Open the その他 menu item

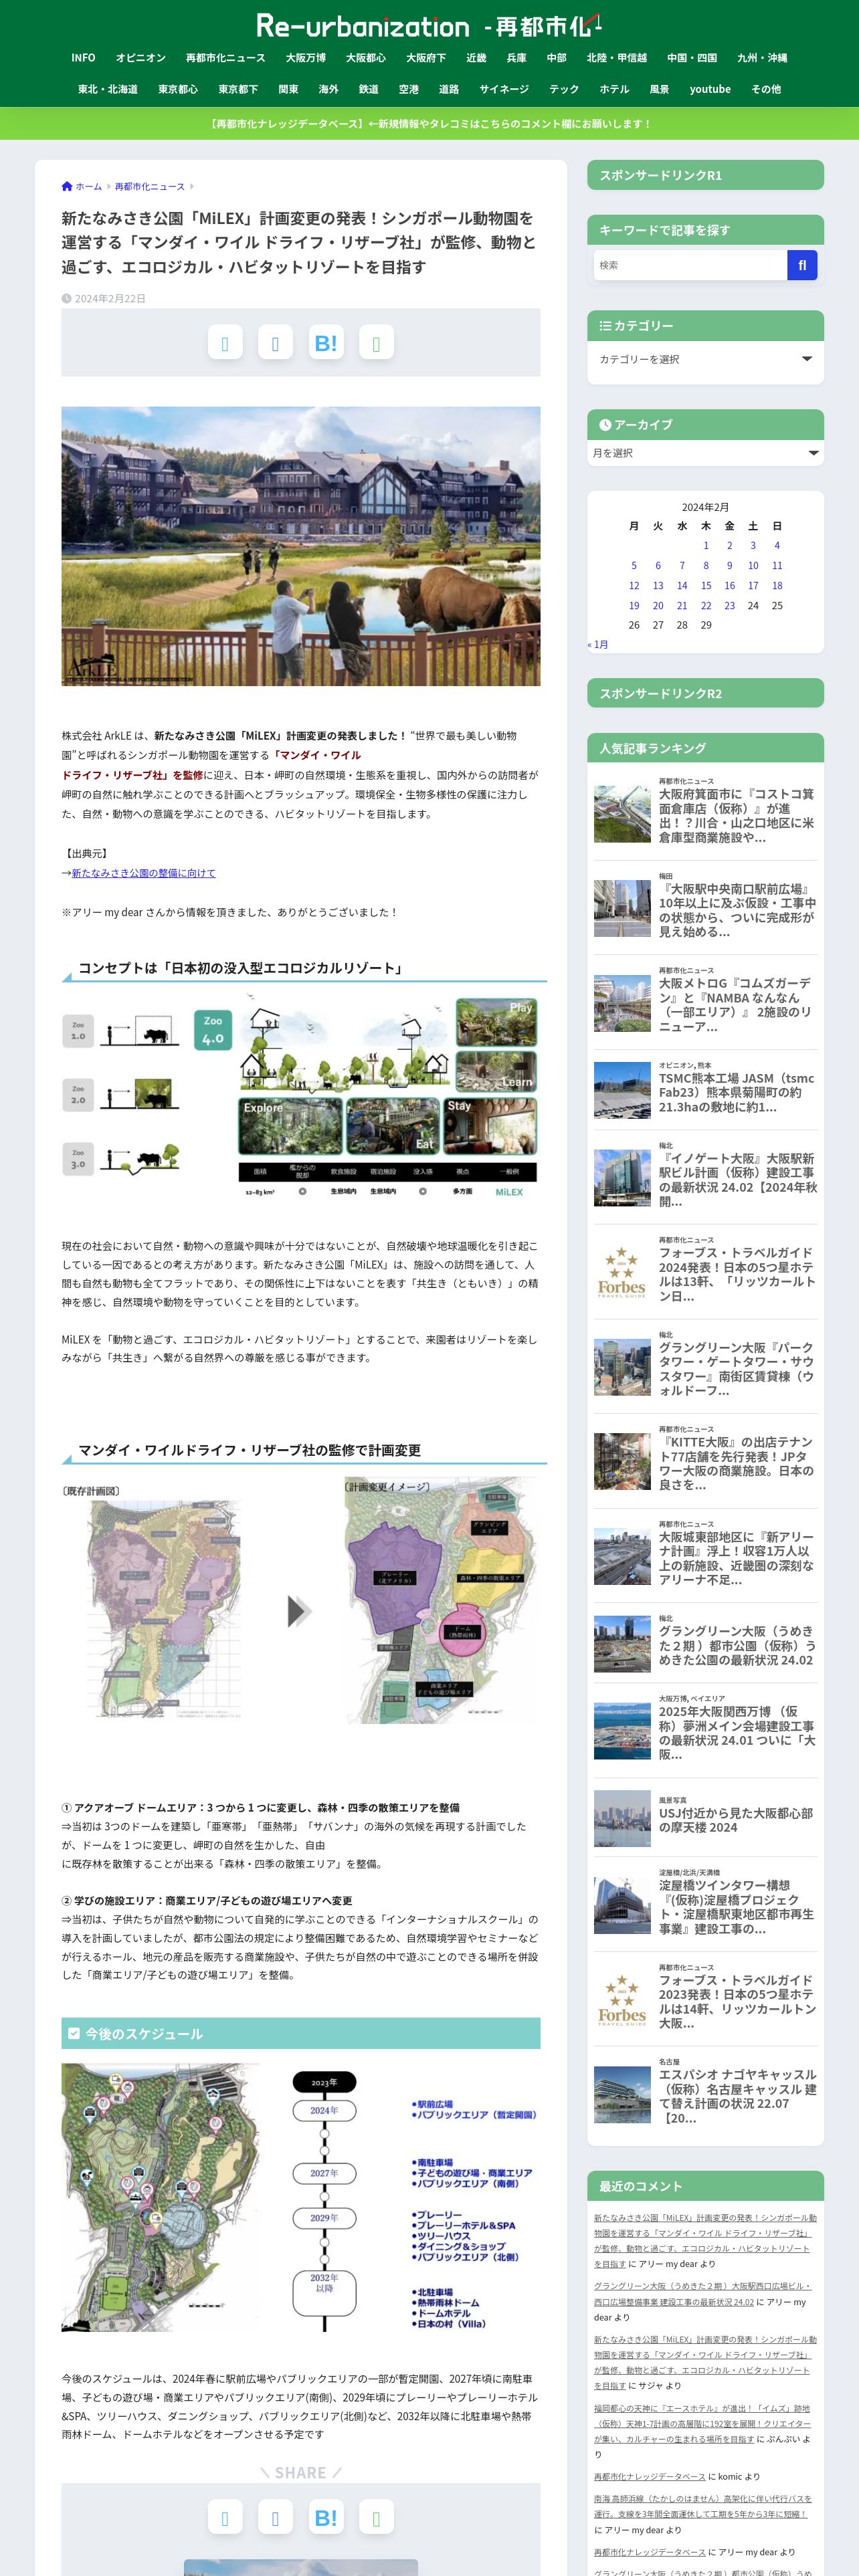tap(766, 89)
